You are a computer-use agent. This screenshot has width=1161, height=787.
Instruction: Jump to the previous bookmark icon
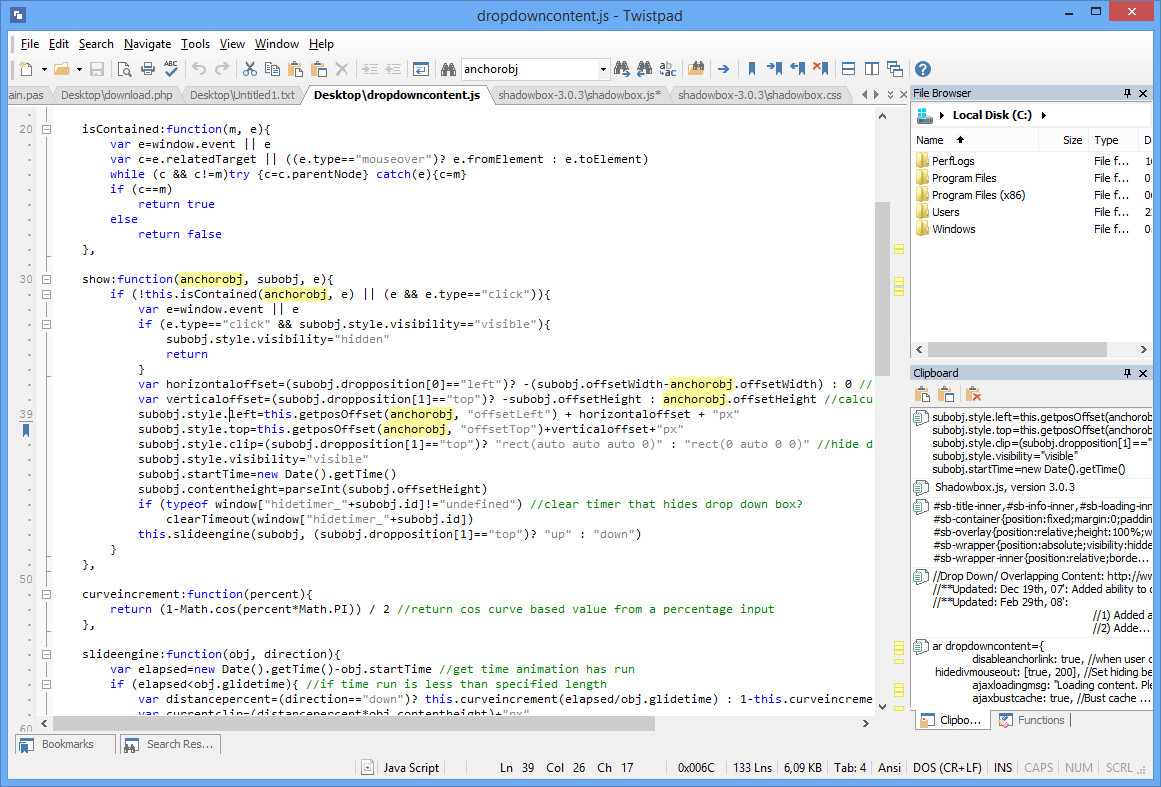797,69
